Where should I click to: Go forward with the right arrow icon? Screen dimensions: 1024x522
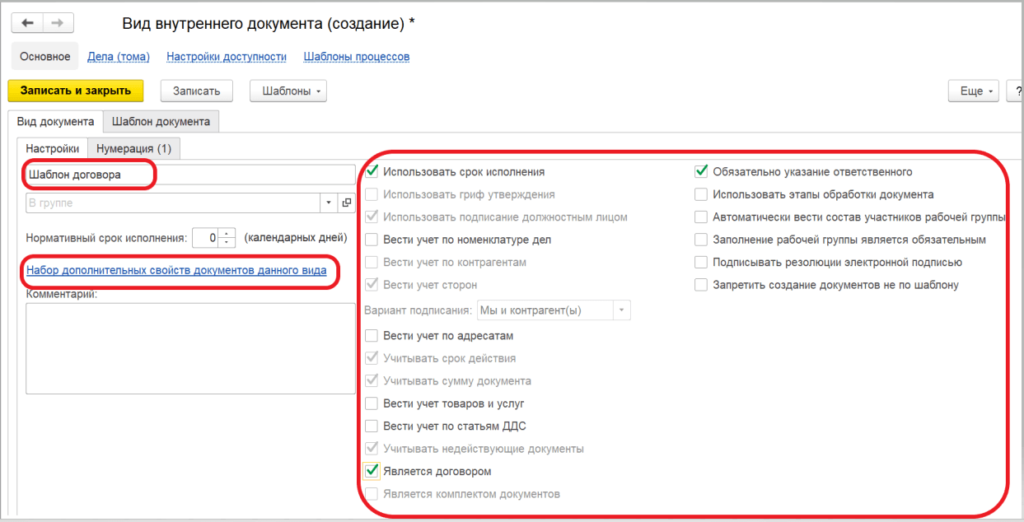pyautogui.click(x=57, y=23)
